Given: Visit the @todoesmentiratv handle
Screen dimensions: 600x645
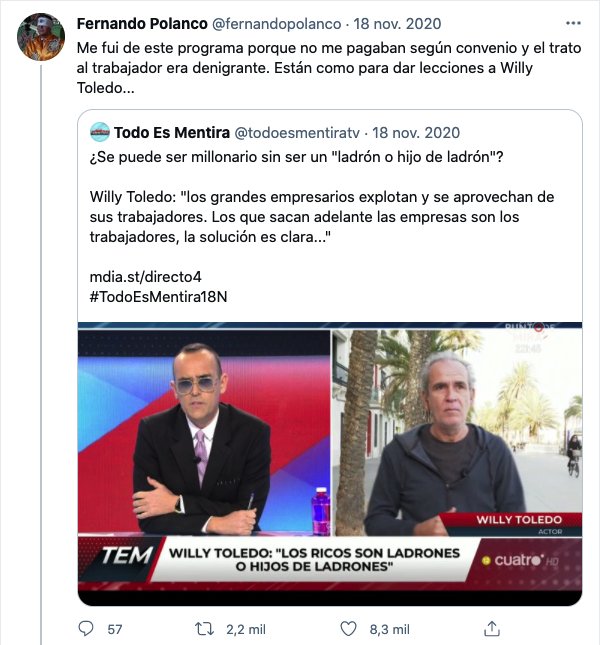Looking at the screenshot, I should coord(297,133).
